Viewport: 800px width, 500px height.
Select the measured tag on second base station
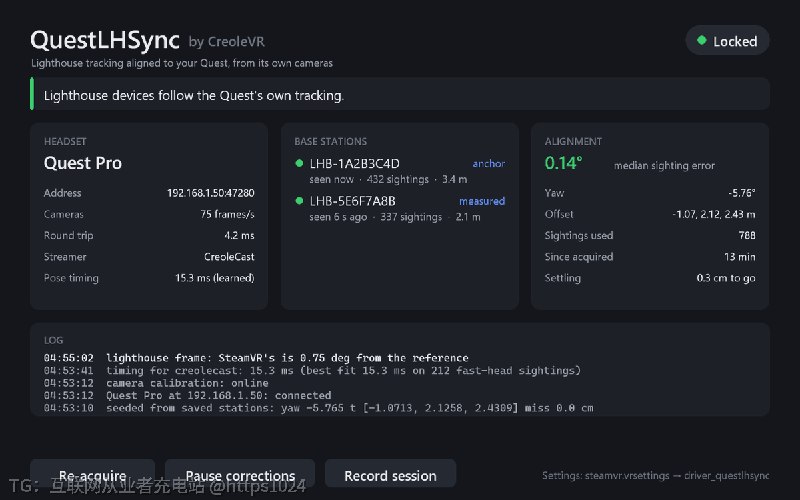coord(482,201)
